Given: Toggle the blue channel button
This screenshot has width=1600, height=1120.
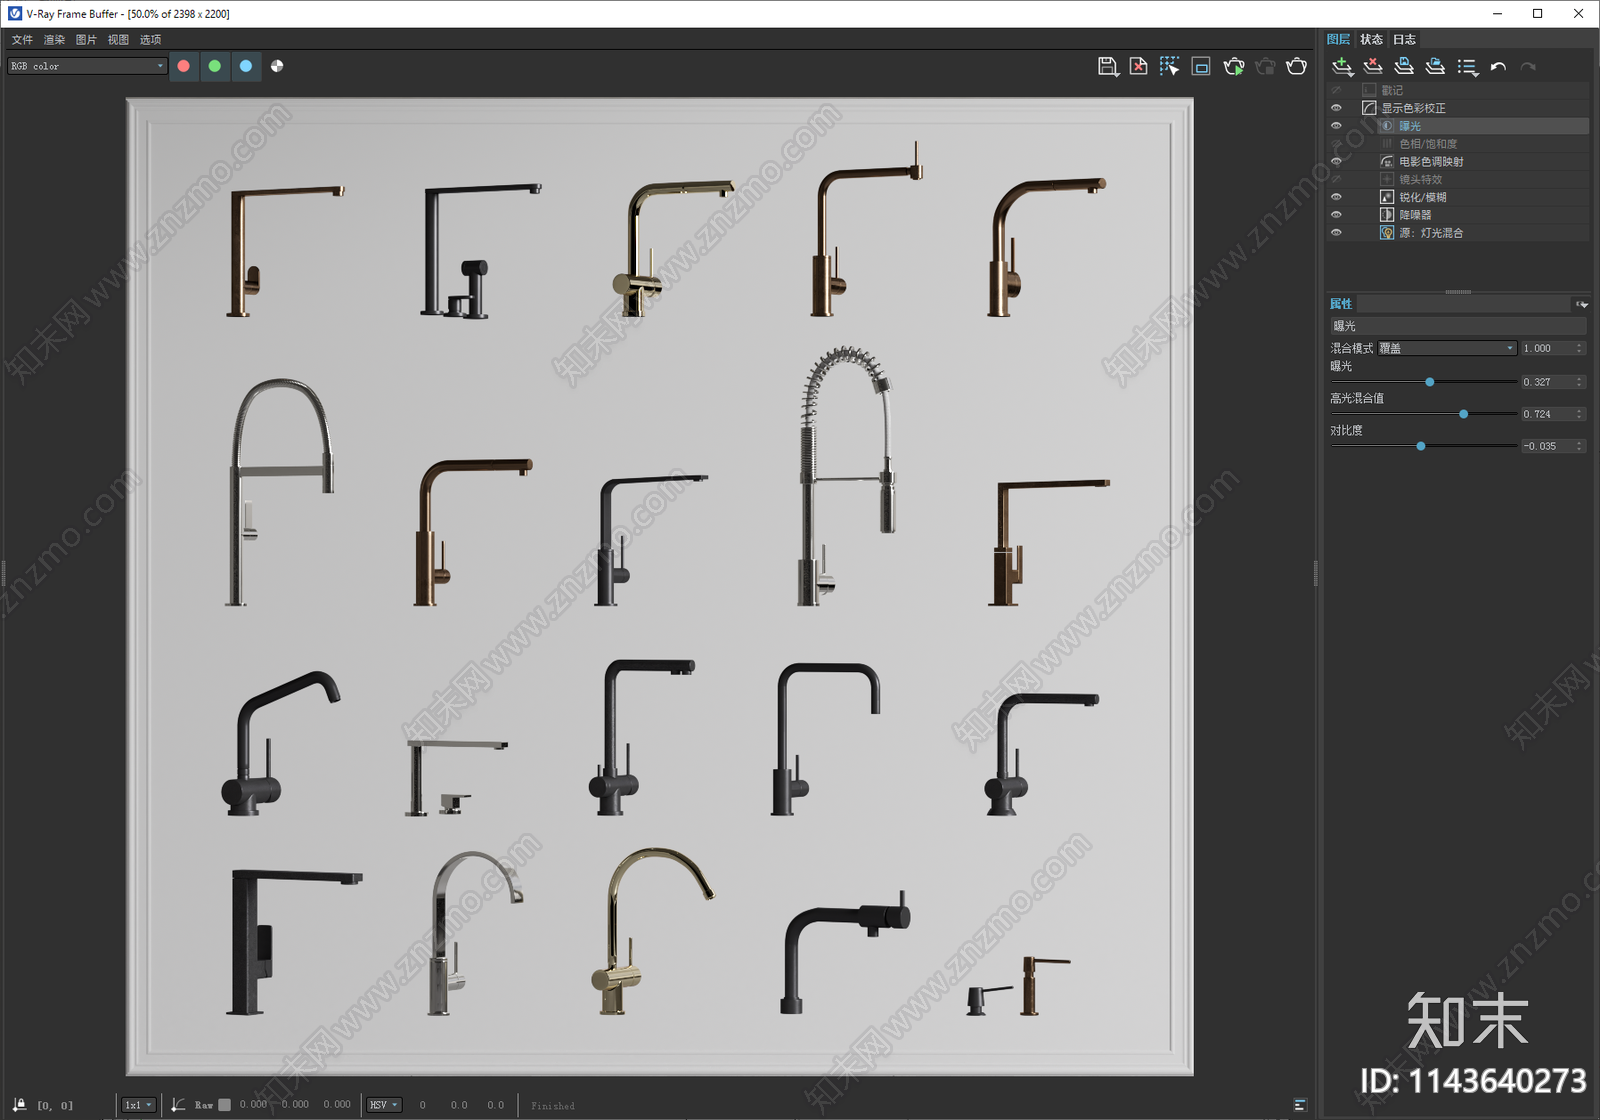Looking at the screenshot, I should pyautogui.click(x=246, y=66).
